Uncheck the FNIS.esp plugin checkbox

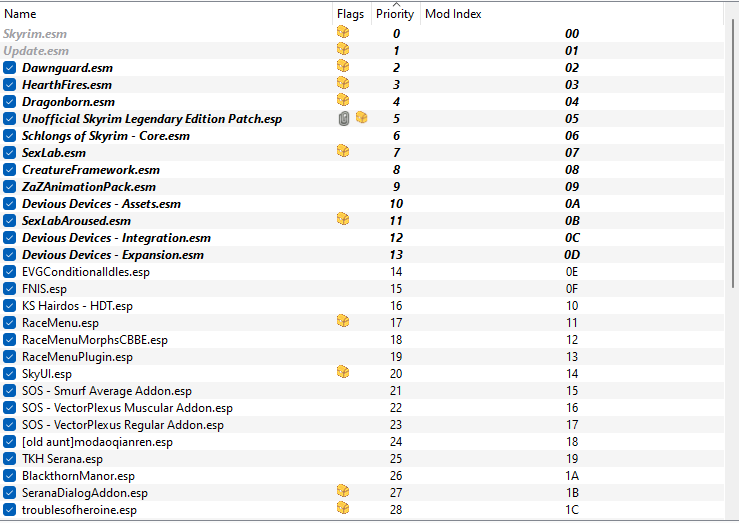coord(9,288)
